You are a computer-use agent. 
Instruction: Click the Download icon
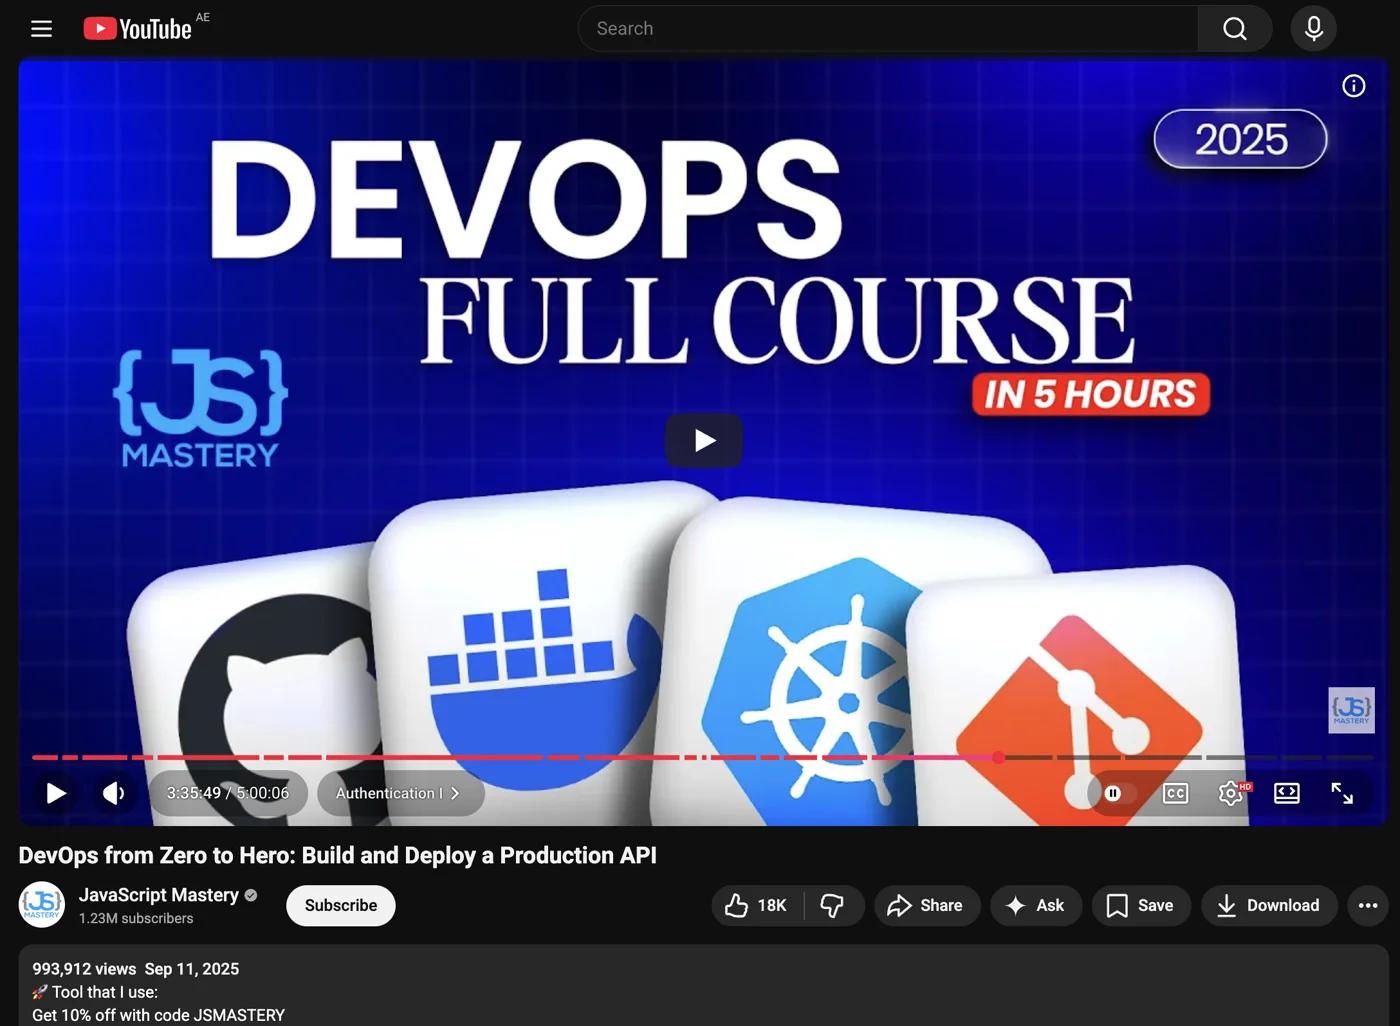point(1225,905)
